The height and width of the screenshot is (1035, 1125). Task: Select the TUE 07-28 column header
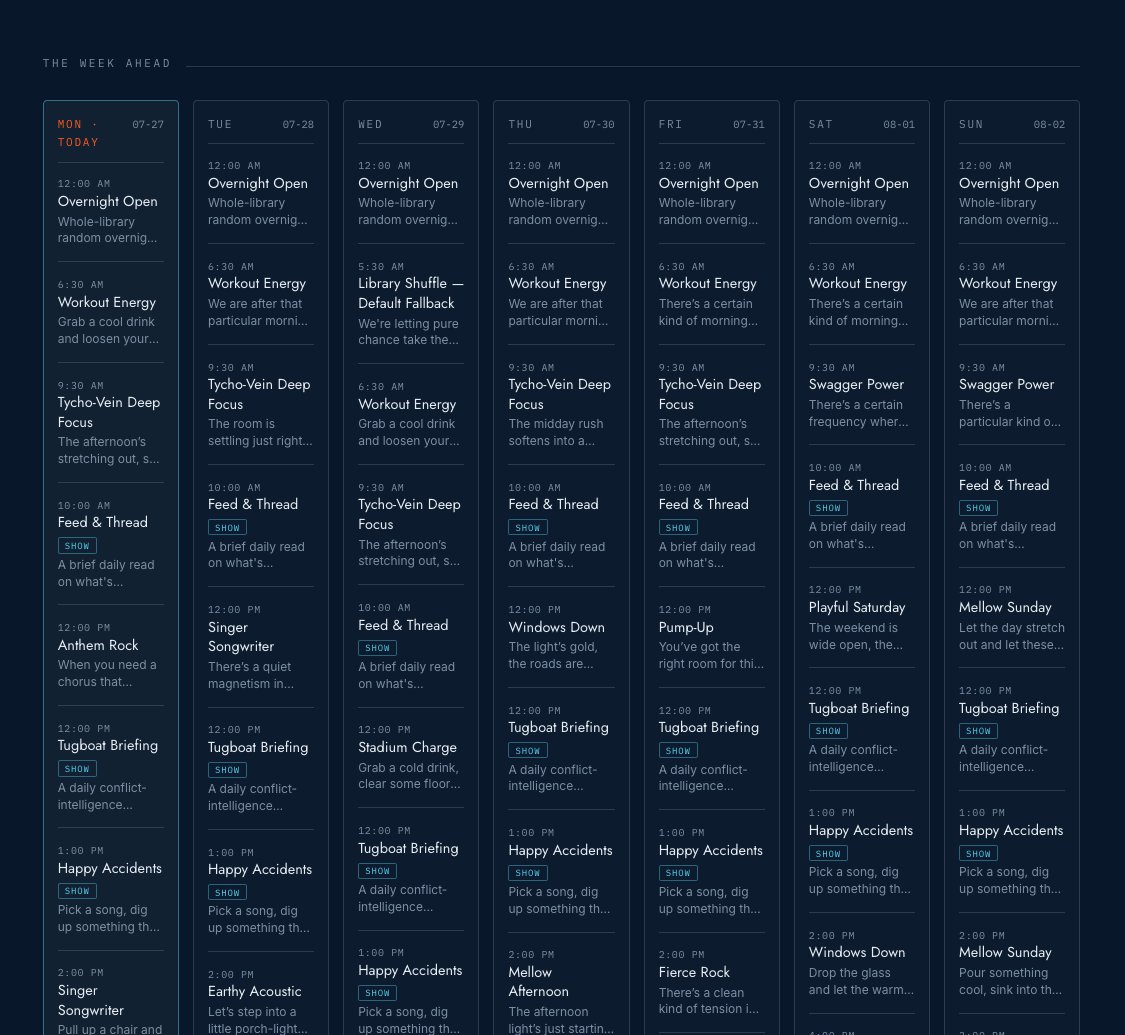point(260,124)
